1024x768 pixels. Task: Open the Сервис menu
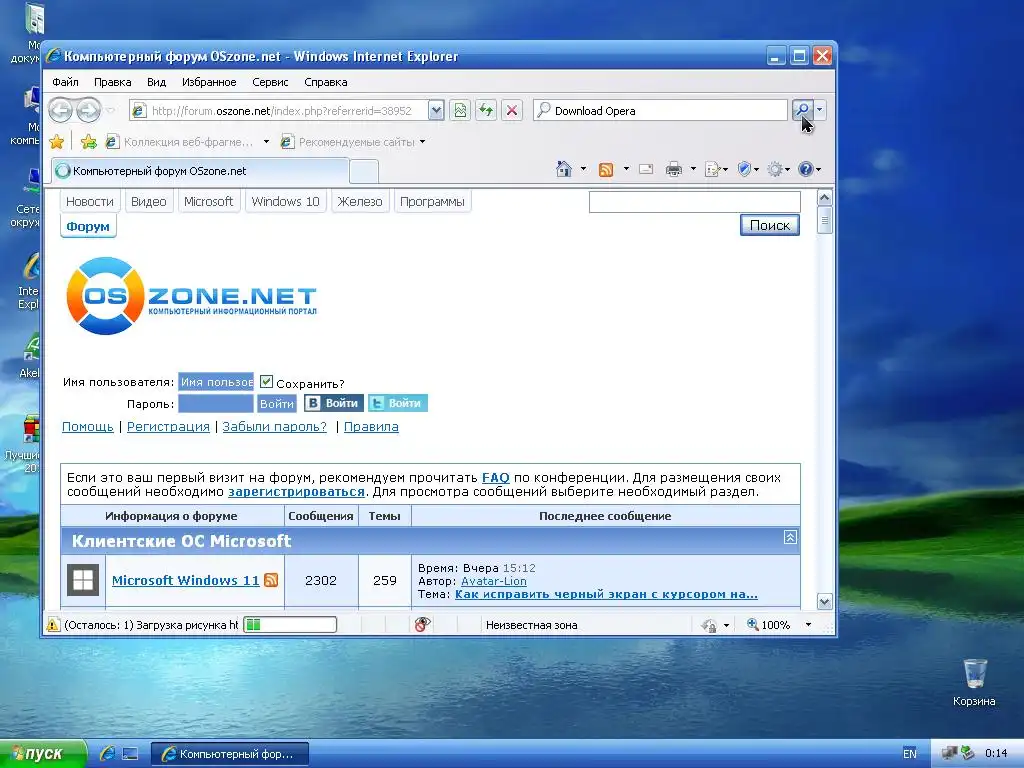point(270,82)
